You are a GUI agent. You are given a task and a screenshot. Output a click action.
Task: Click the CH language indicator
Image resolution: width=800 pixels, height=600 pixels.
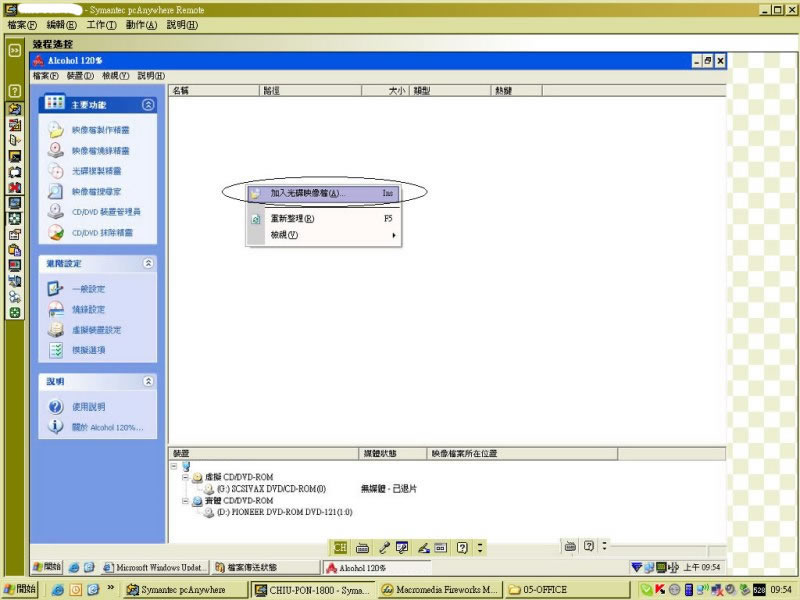coord(340,548)
